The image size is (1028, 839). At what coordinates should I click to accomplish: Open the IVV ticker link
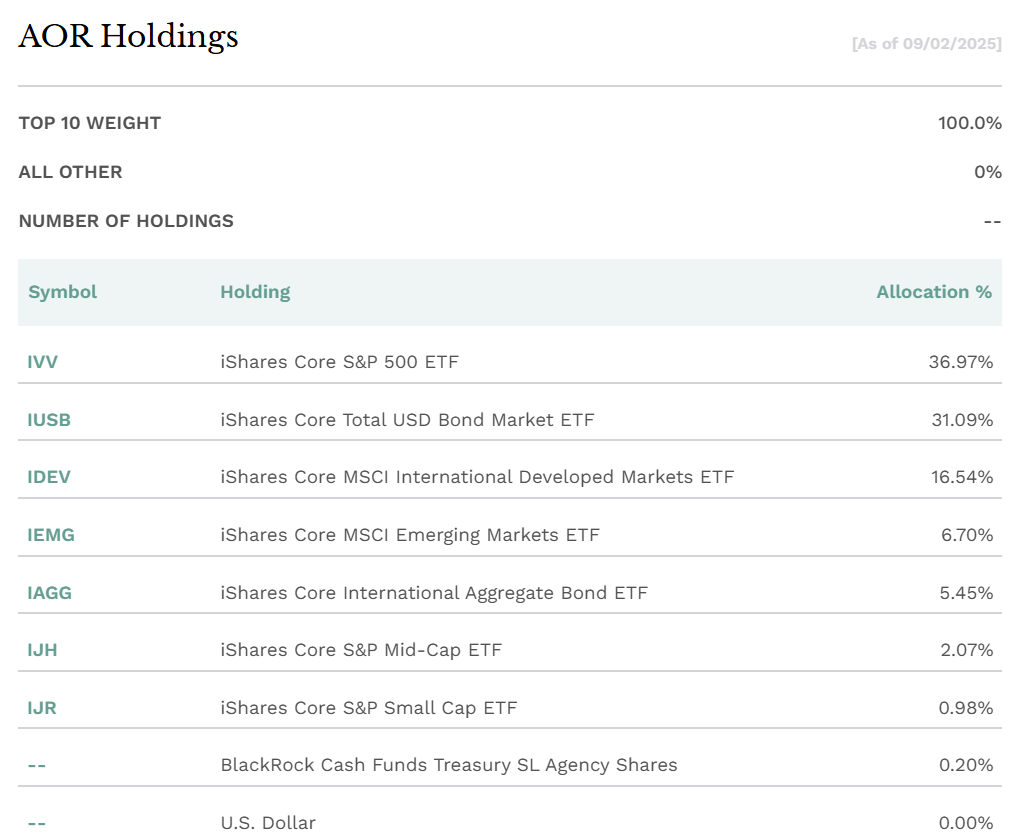(42, 362)
